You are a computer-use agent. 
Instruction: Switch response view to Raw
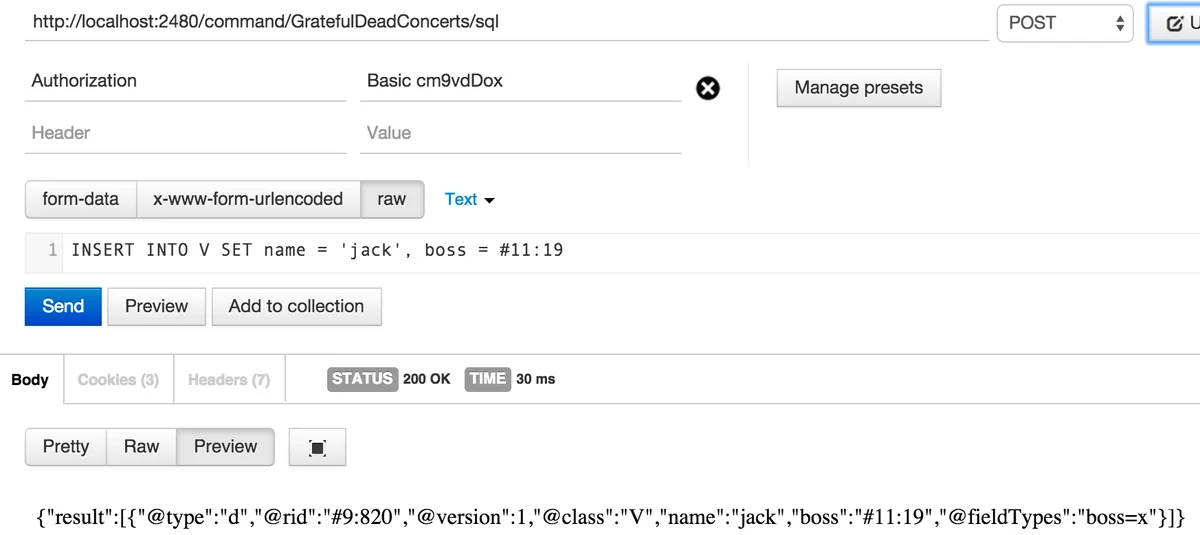pyautogui.click(x=141, y=446)
